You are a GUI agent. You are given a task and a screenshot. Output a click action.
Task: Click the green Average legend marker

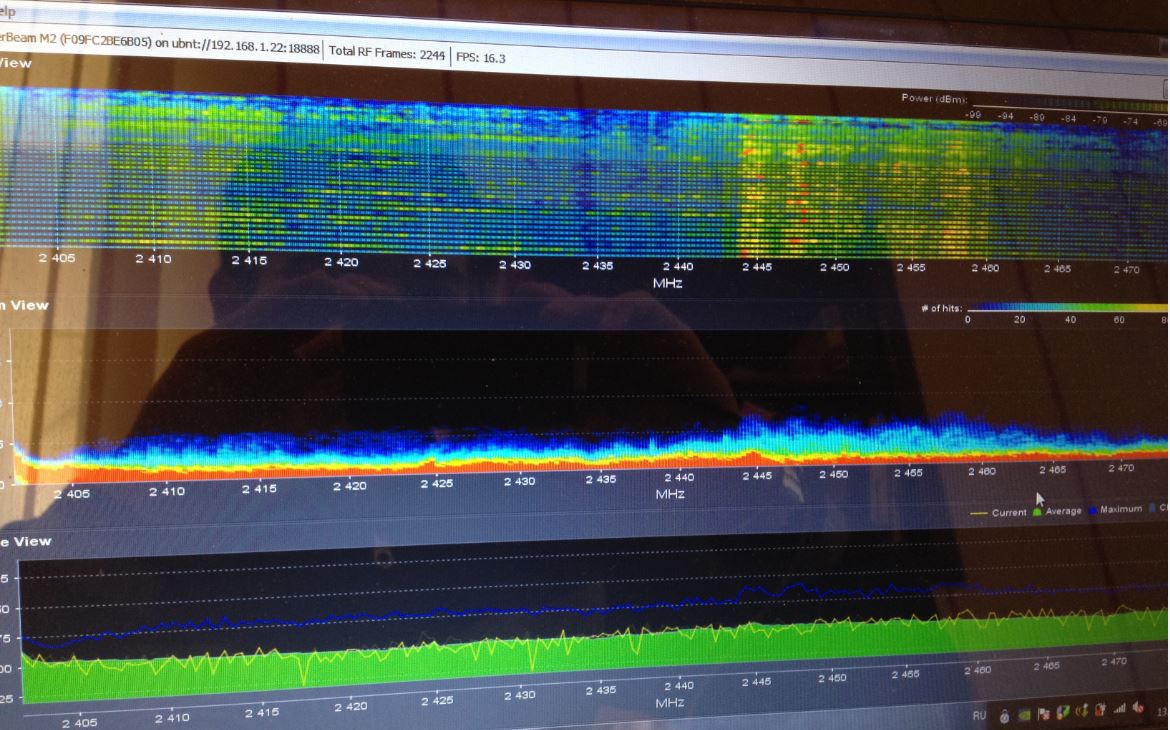point(1037,511)
